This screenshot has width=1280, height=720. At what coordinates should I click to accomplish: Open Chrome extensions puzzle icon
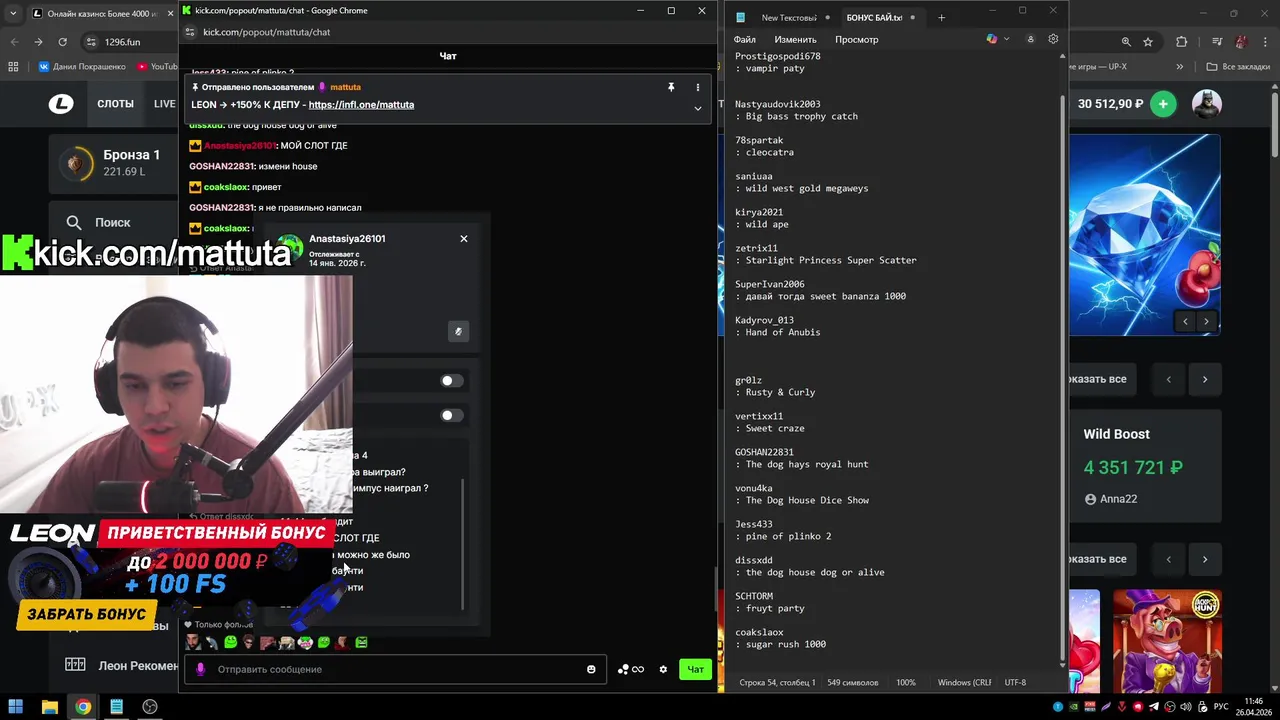pos(1181,42)
